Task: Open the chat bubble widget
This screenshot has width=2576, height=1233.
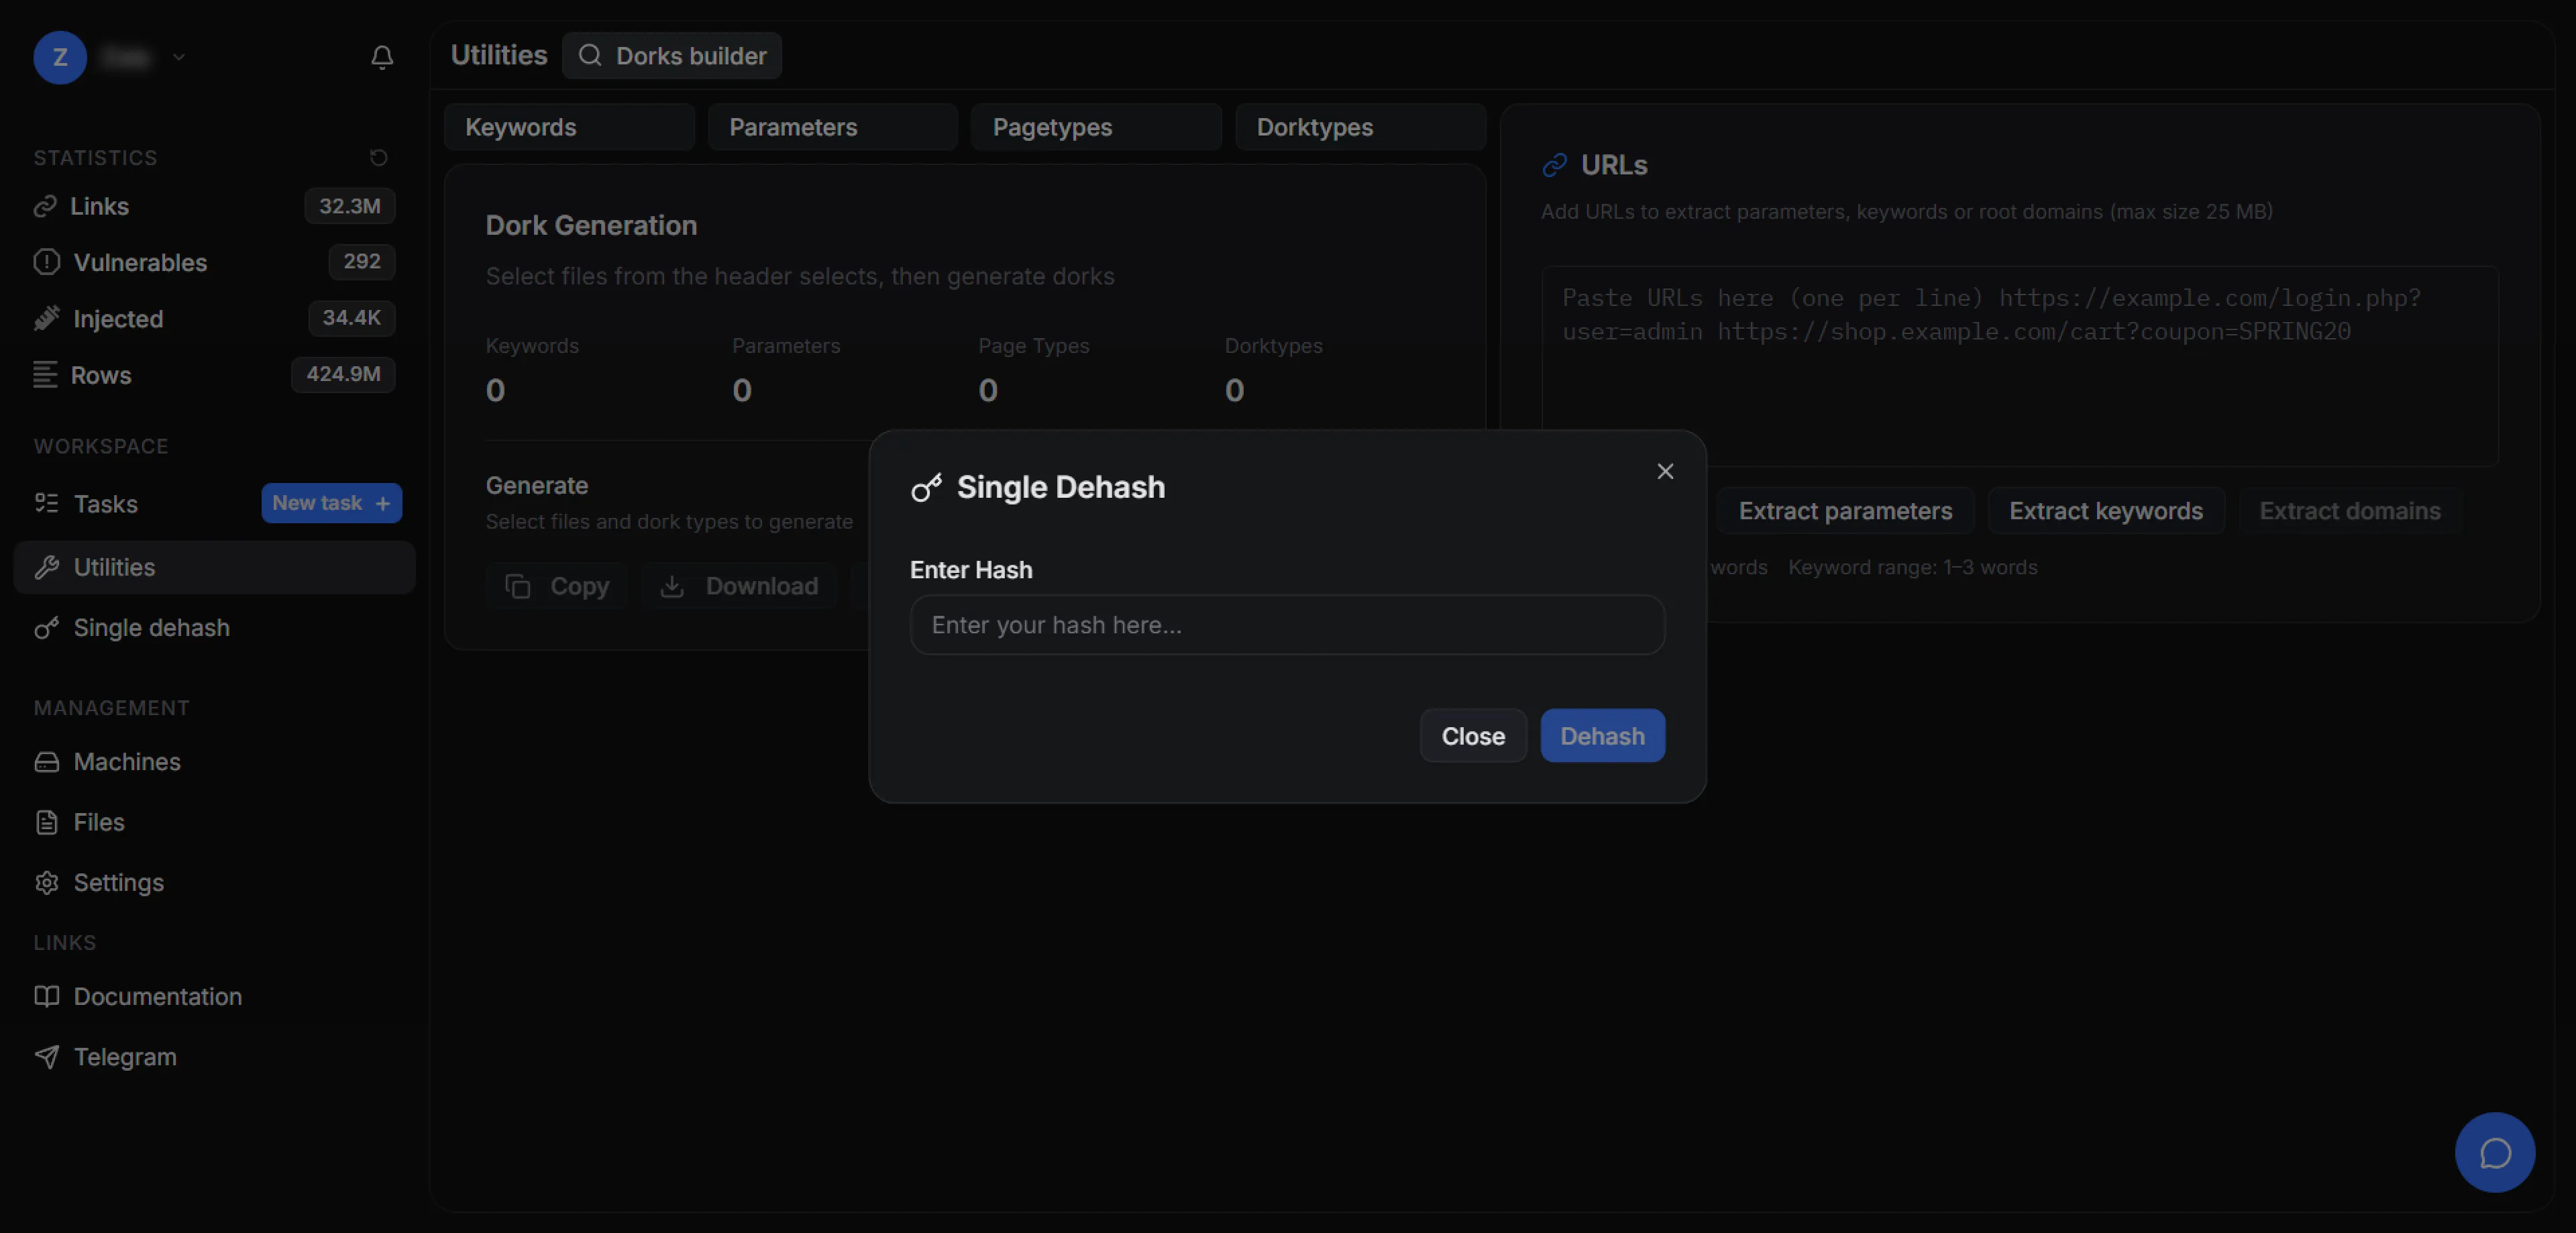Action: point(2494,1152)
